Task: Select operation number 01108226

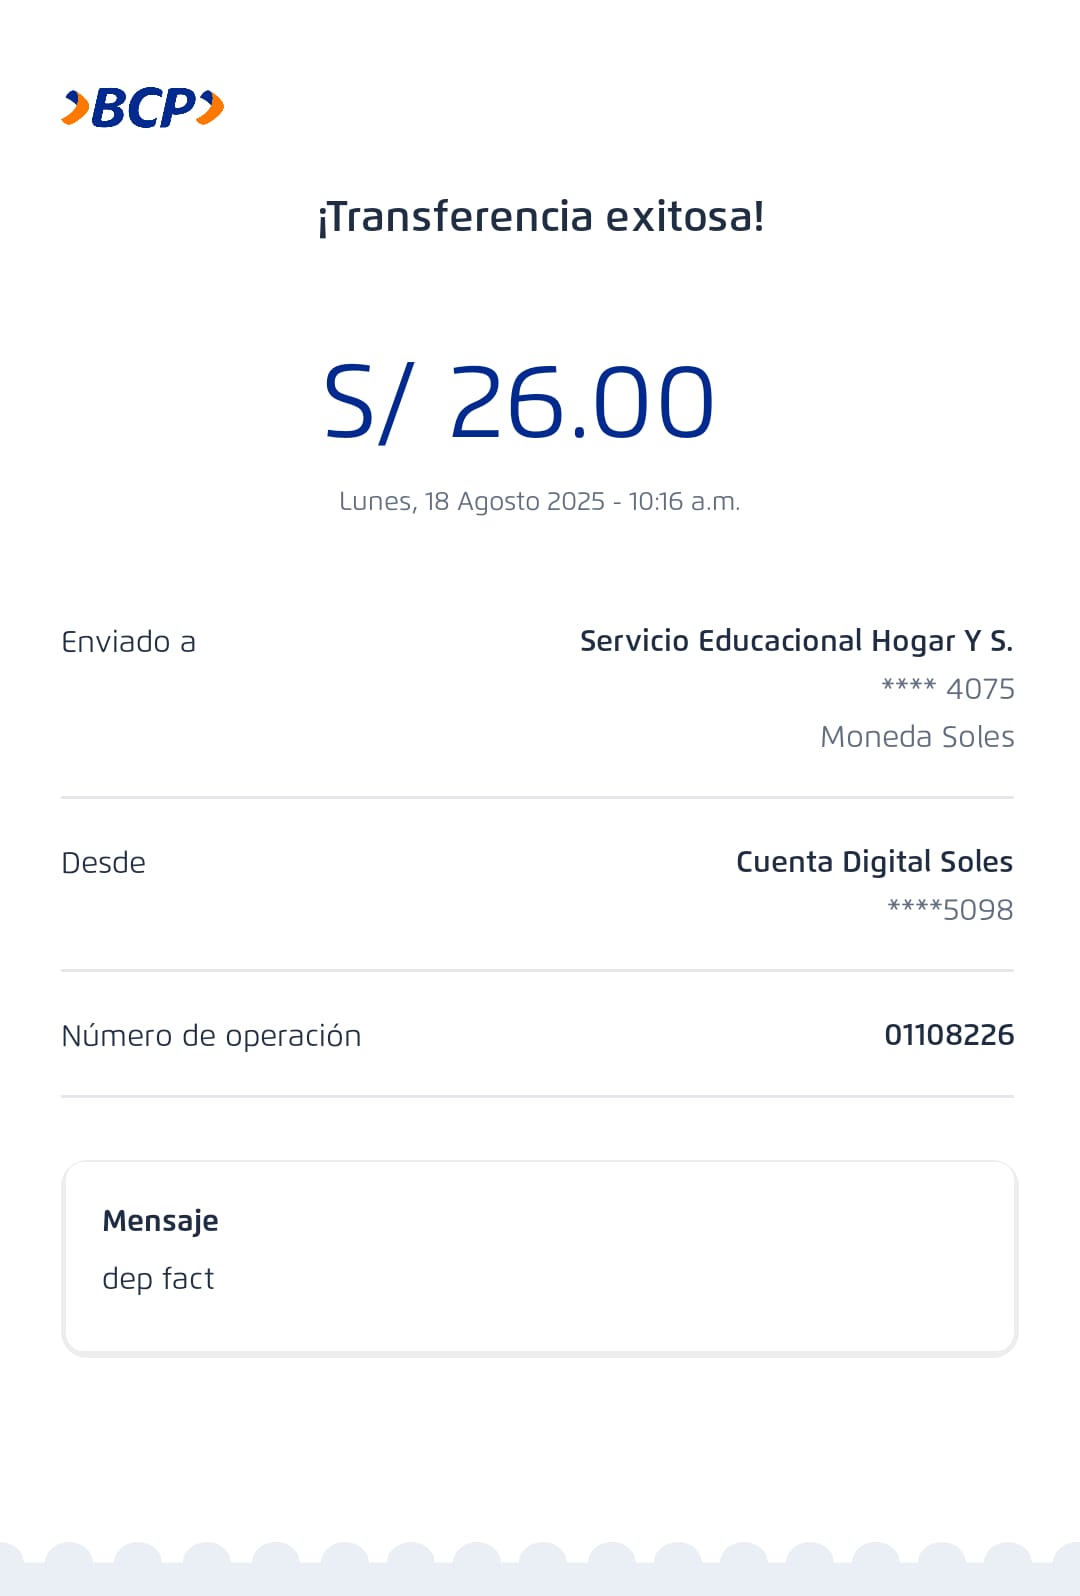Action: [949, 1035]
